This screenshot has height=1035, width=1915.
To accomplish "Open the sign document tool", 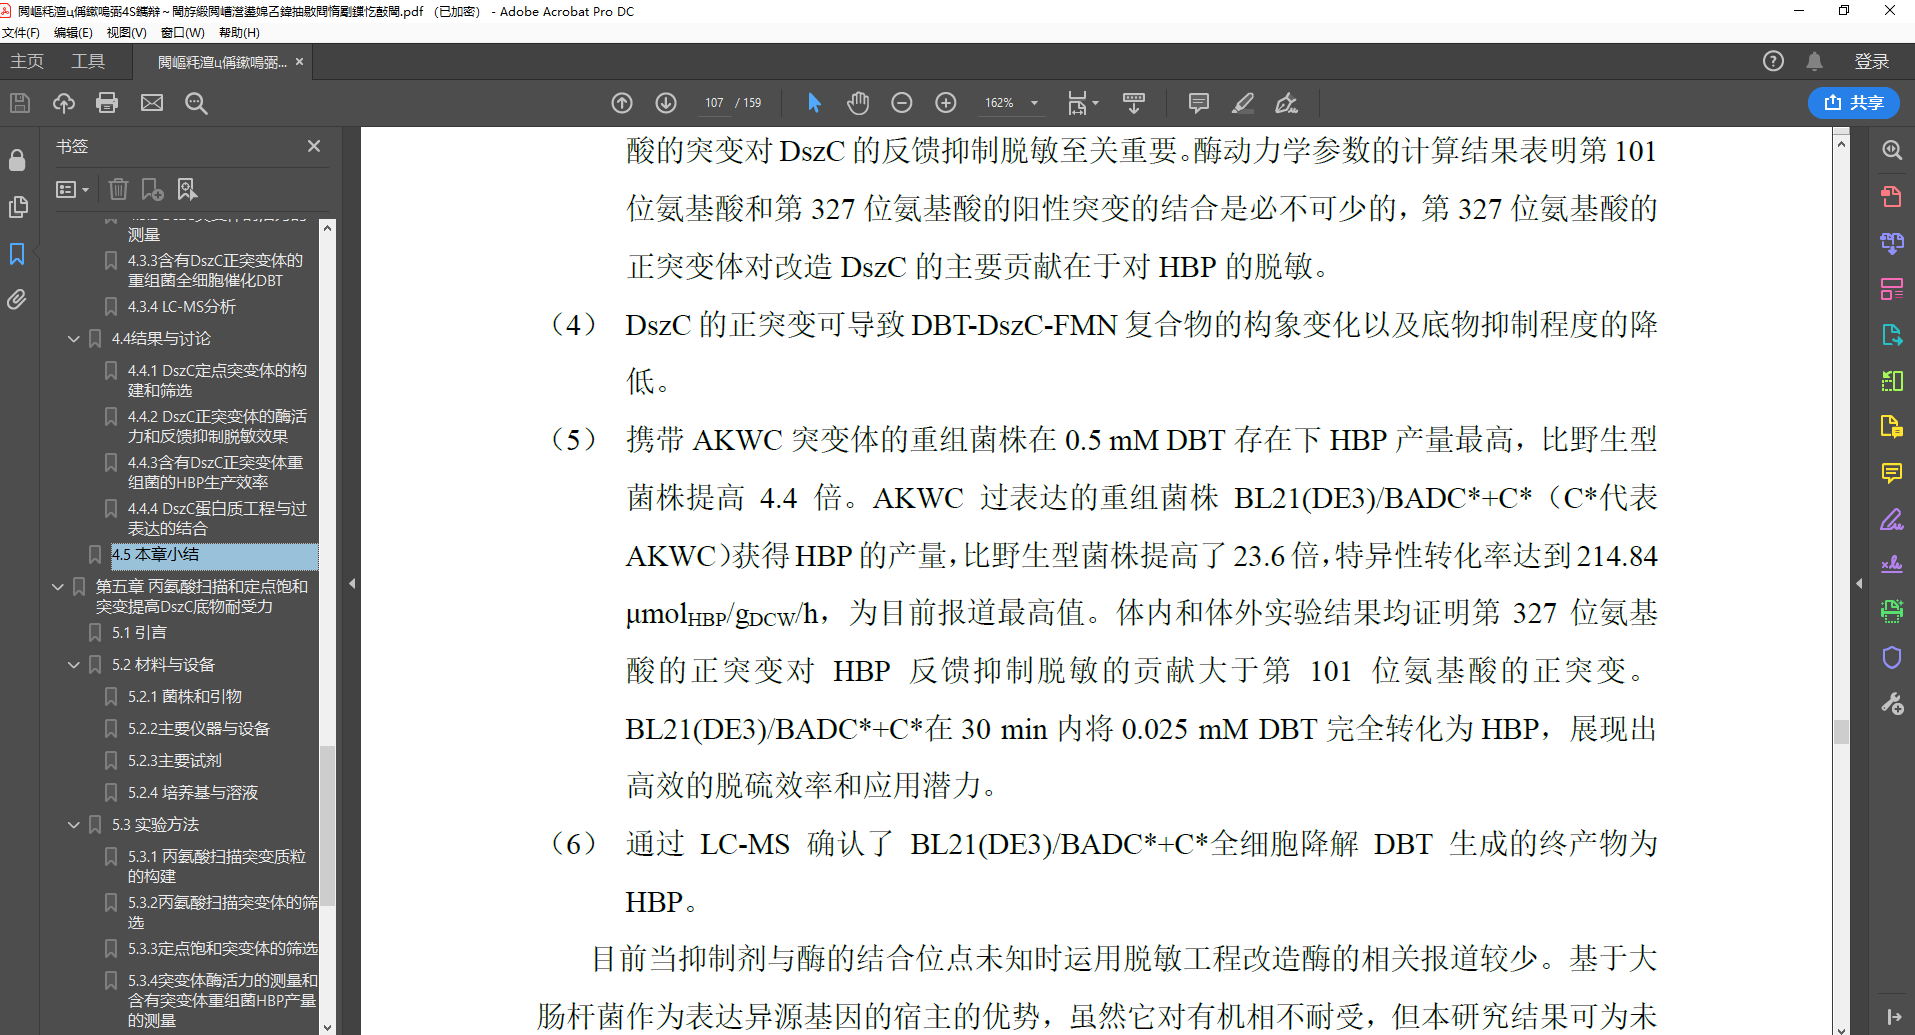I will click(x=1287, y=103).
